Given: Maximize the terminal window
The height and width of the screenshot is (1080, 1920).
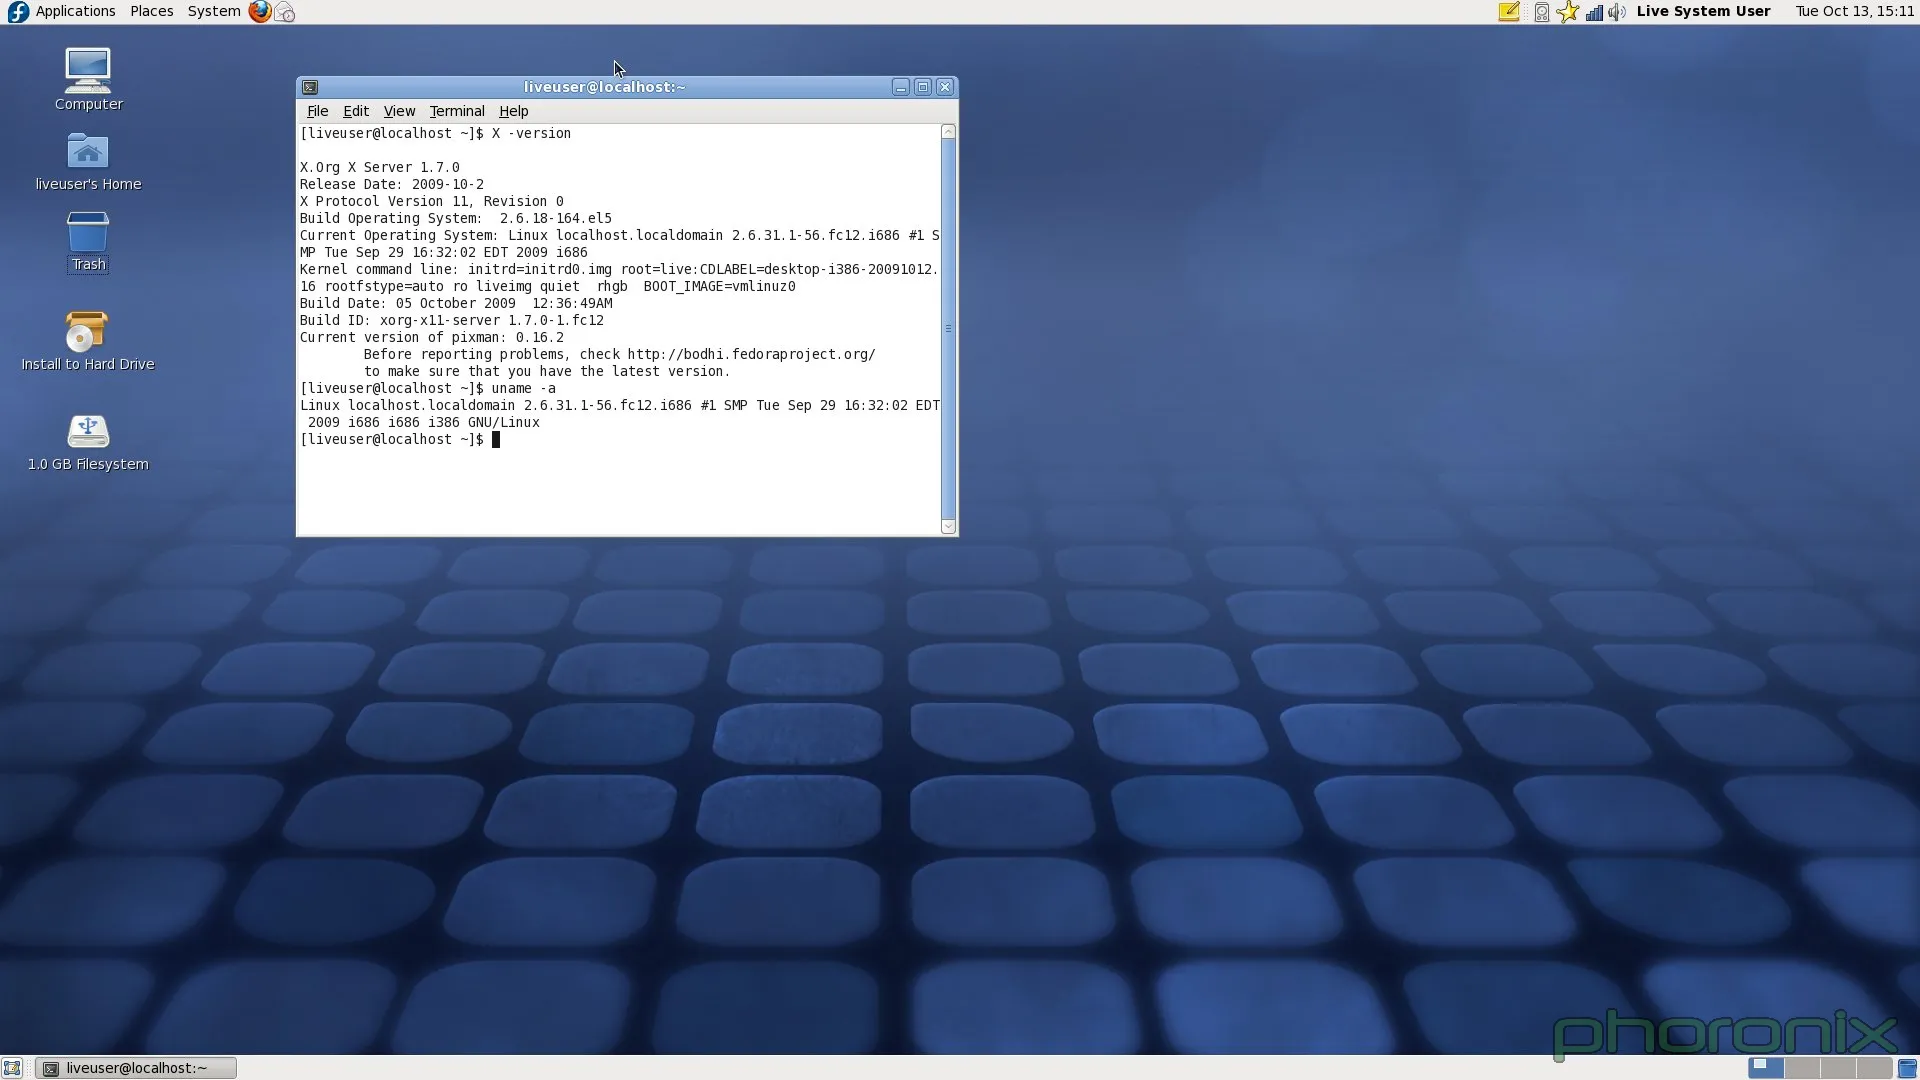Looking at the screenshot, I should pos(923,87).
